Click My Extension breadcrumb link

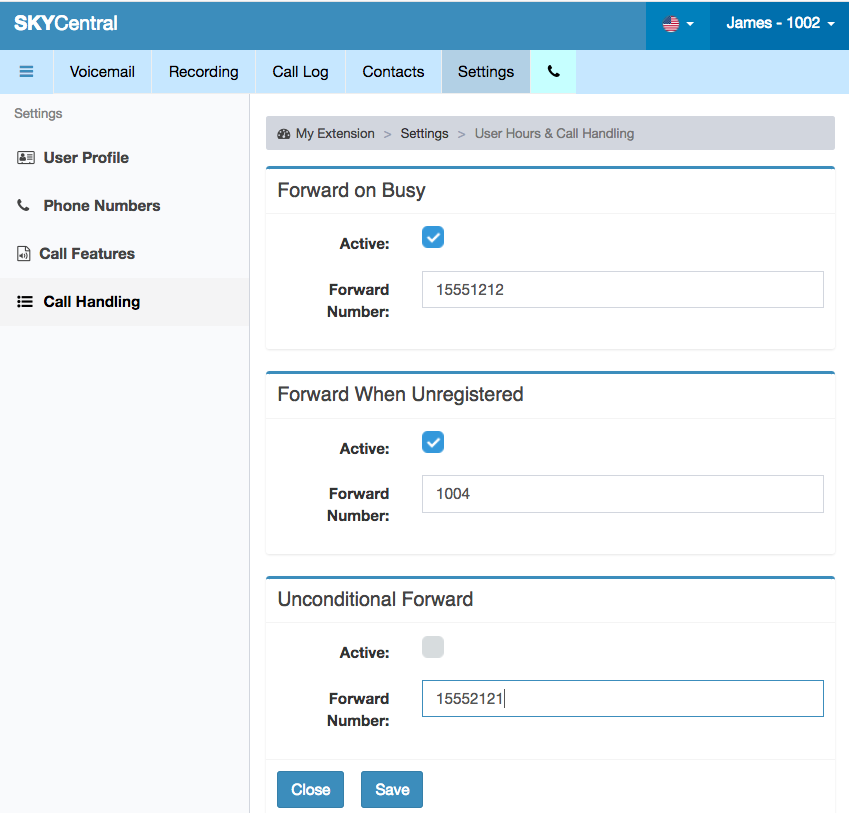point(335,134)
